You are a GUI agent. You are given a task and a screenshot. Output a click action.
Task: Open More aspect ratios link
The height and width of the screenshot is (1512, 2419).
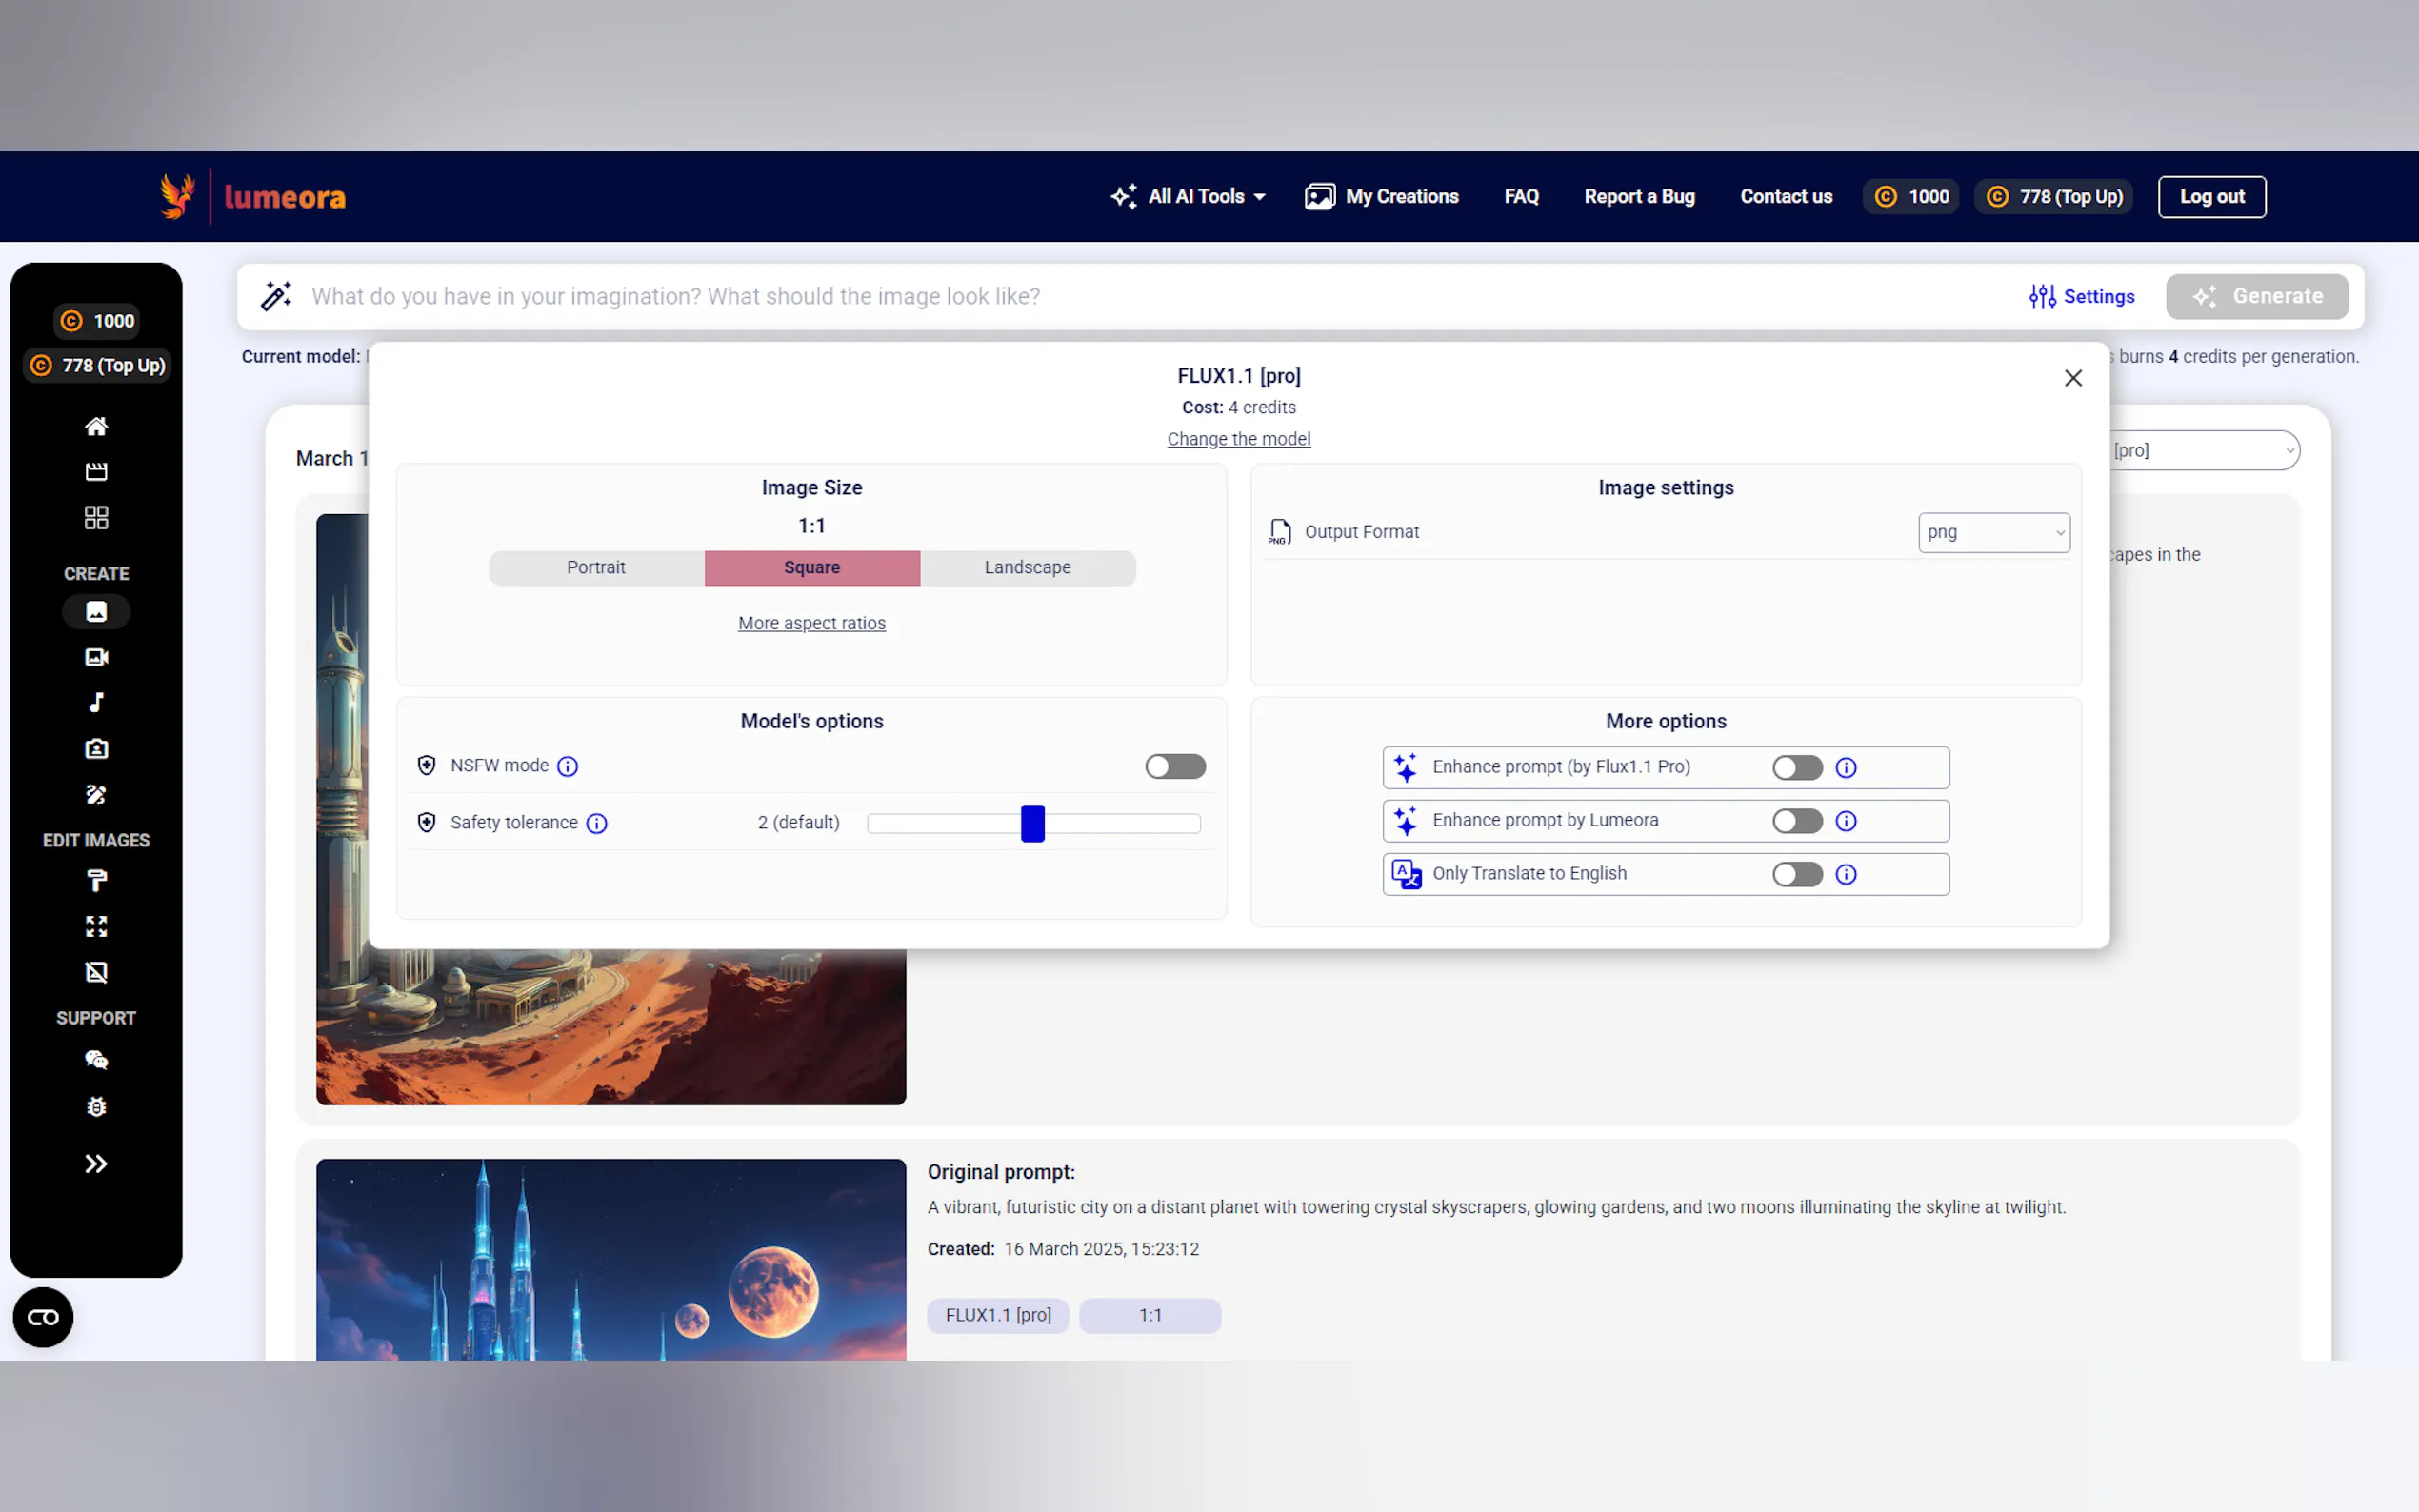pos(811,624)
